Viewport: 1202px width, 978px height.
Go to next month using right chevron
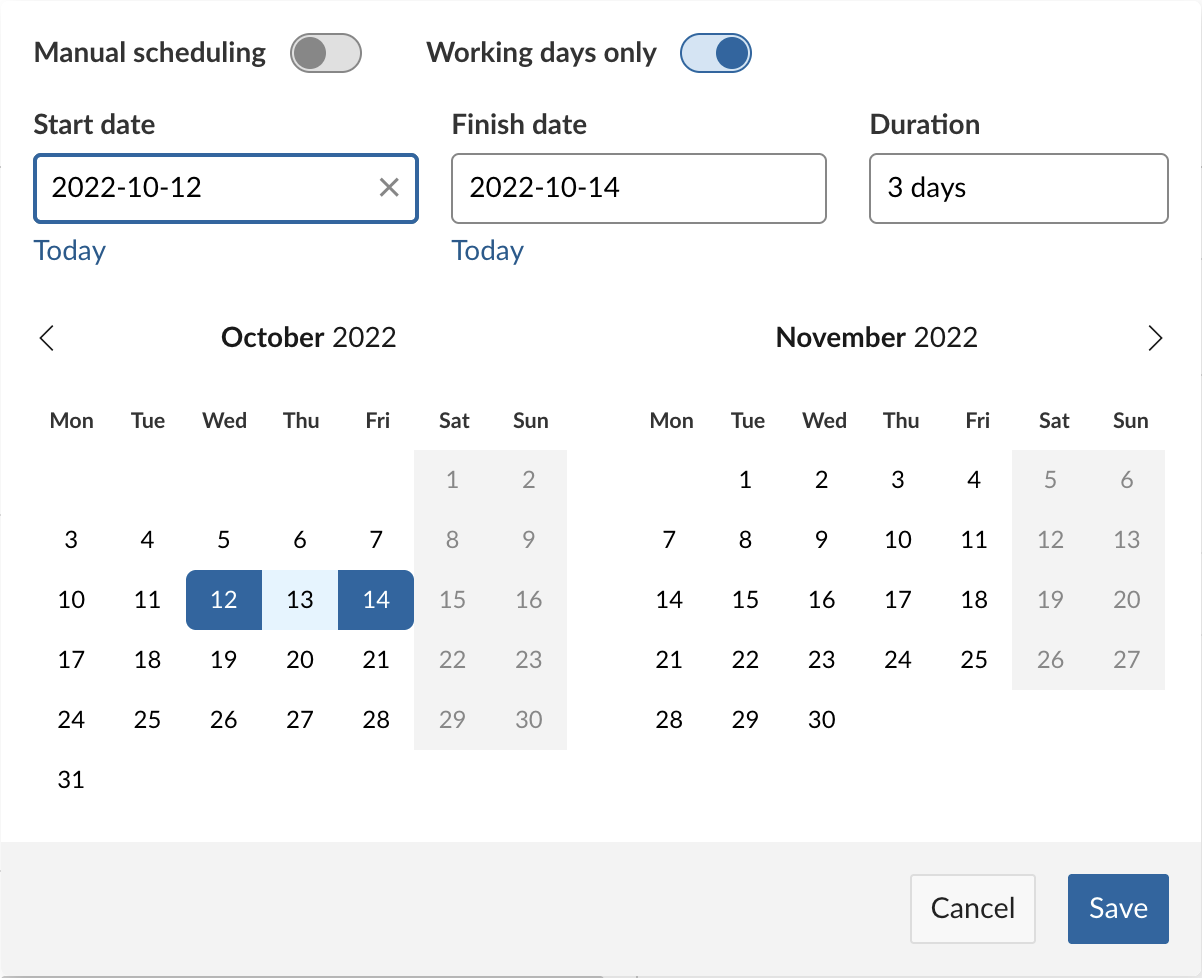coord(1155,338)
